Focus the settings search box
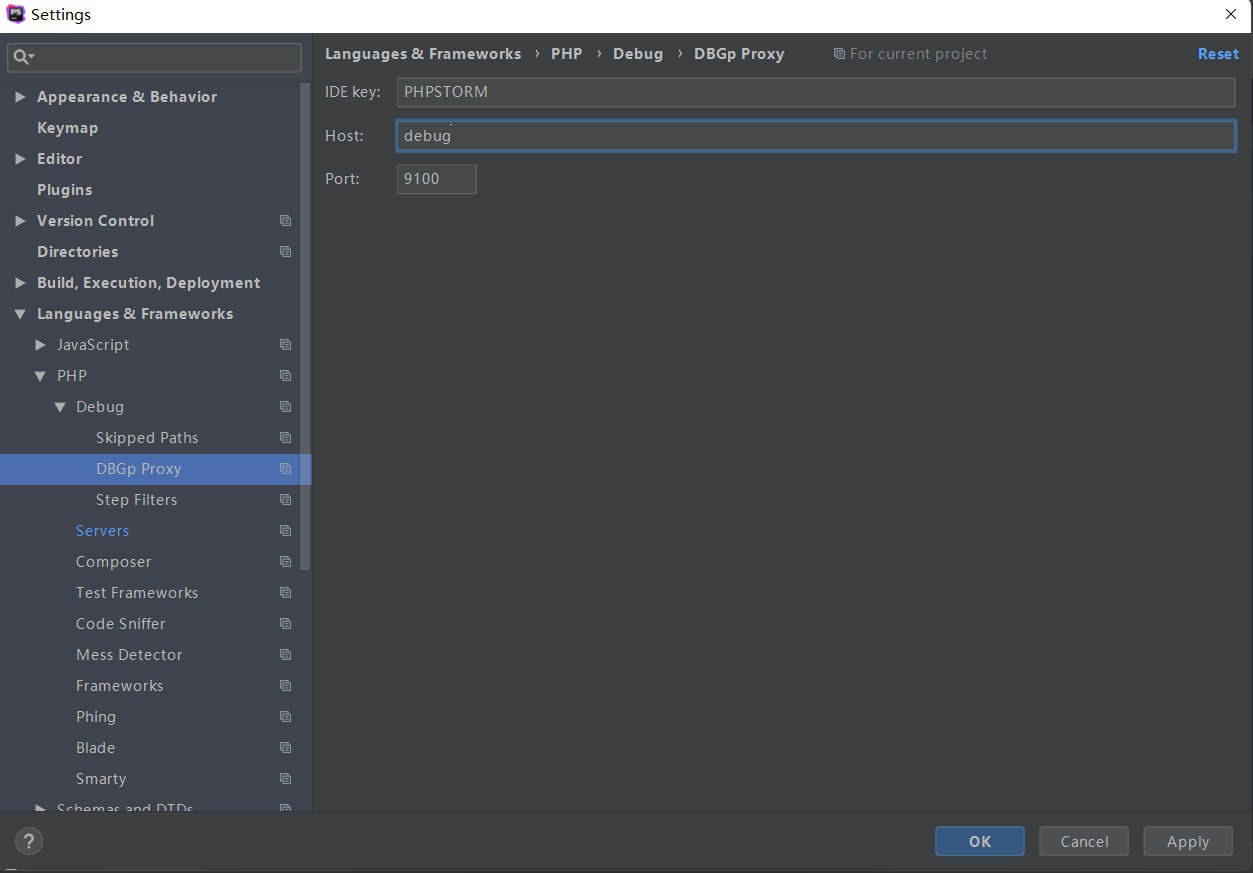Viewport: 1253px width, 873px height. [154, 58]
